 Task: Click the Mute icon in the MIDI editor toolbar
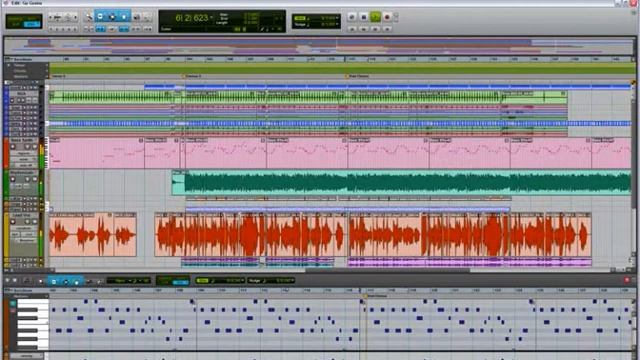click(x=15, y=280)
